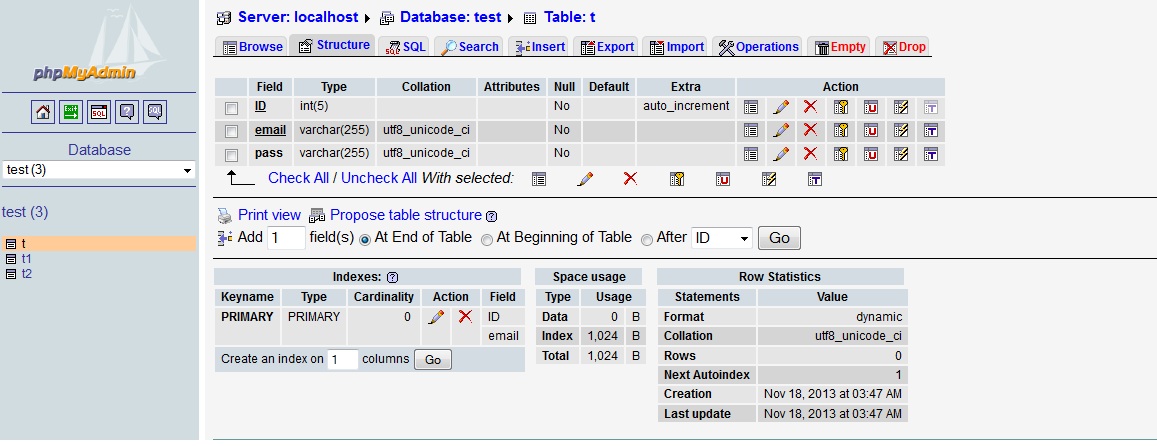
Task: Click With selected Fulltext icon
Action: (x=815, y=179)
